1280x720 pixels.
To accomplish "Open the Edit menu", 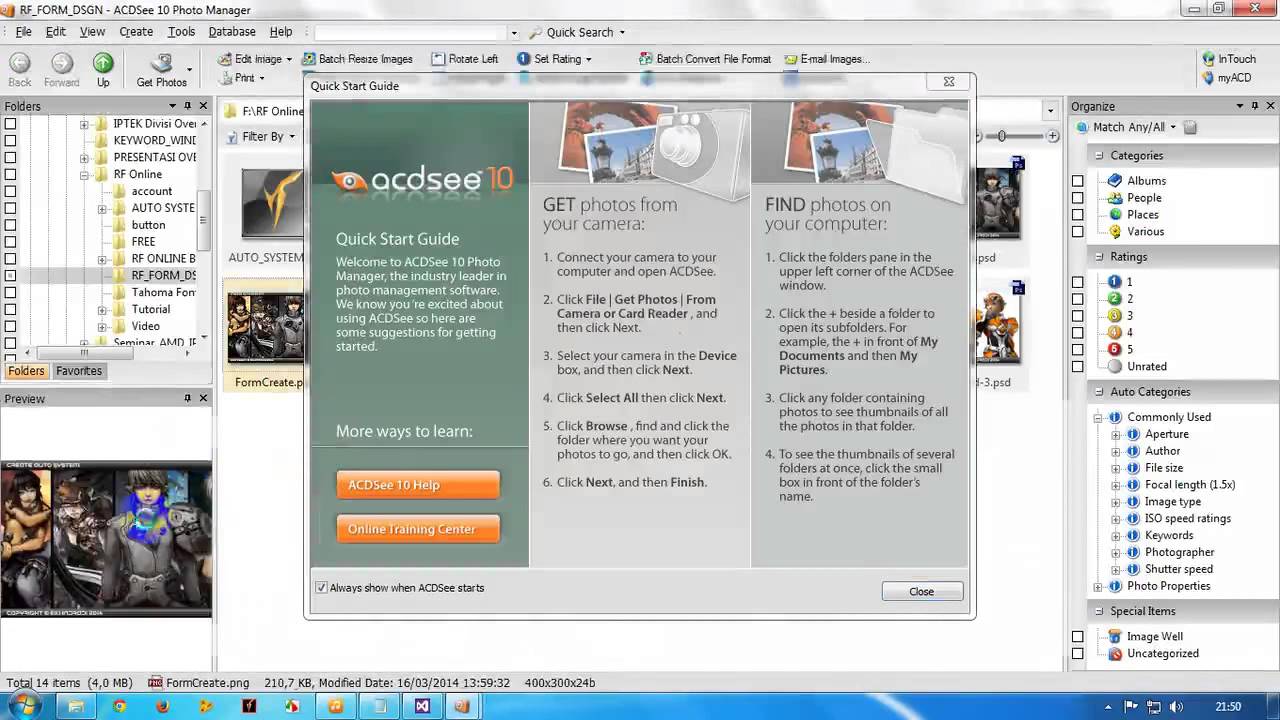I will click(x=55, y=32).
